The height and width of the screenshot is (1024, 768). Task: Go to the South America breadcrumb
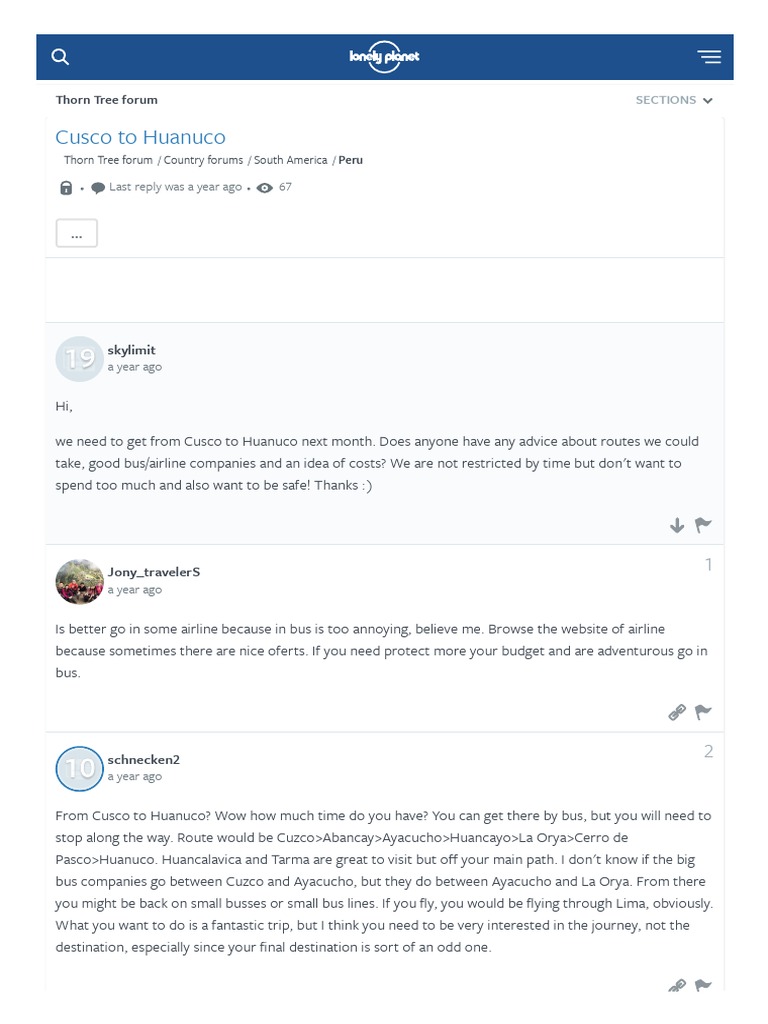[290, 160]
